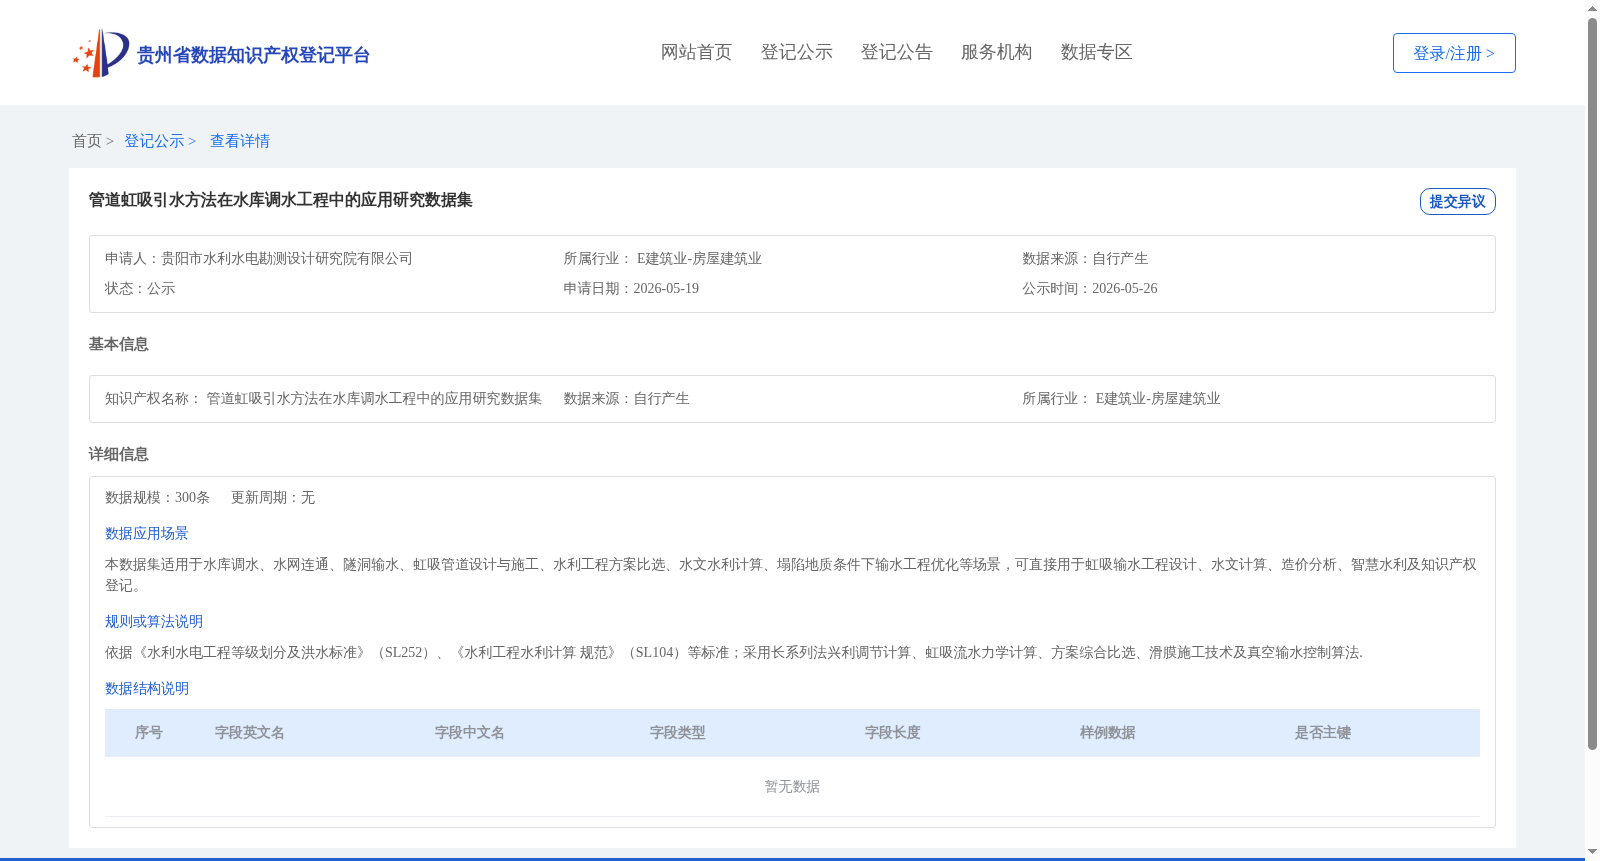Click the 数据规模：300条 text

(x=158, y=497)
